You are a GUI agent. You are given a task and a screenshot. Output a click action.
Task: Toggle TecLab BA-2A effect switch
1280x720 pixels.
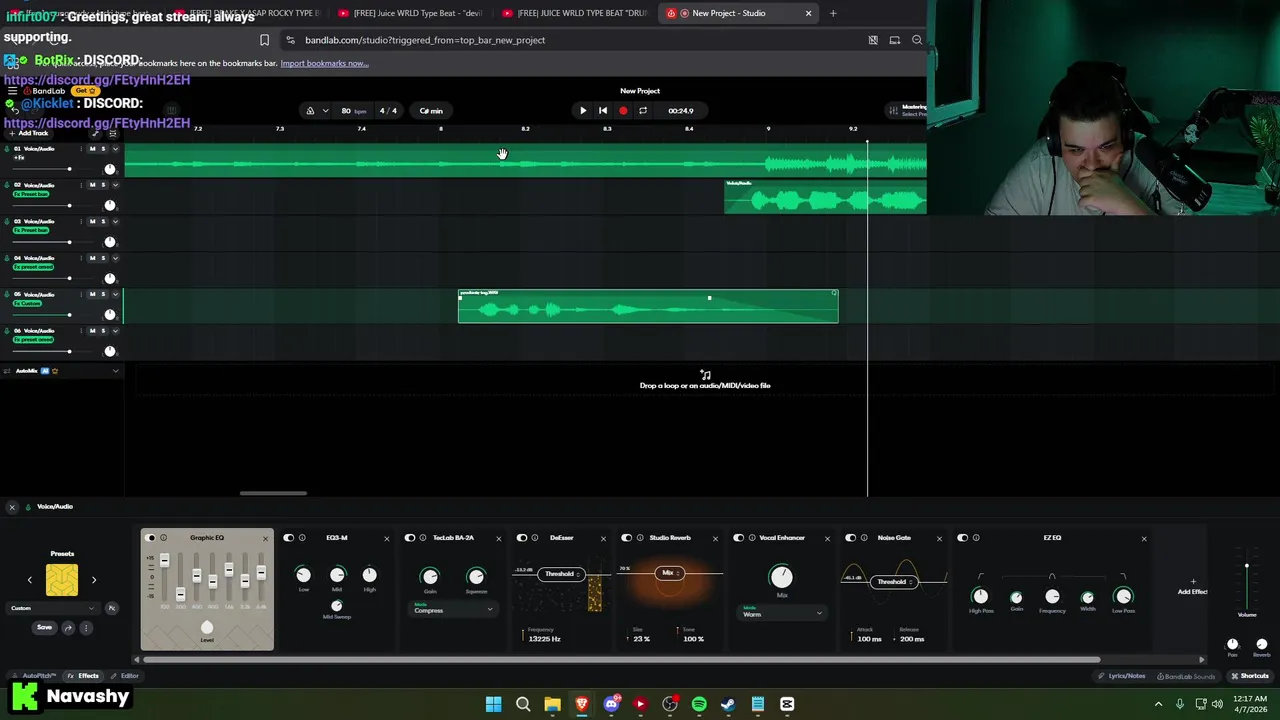410,538
